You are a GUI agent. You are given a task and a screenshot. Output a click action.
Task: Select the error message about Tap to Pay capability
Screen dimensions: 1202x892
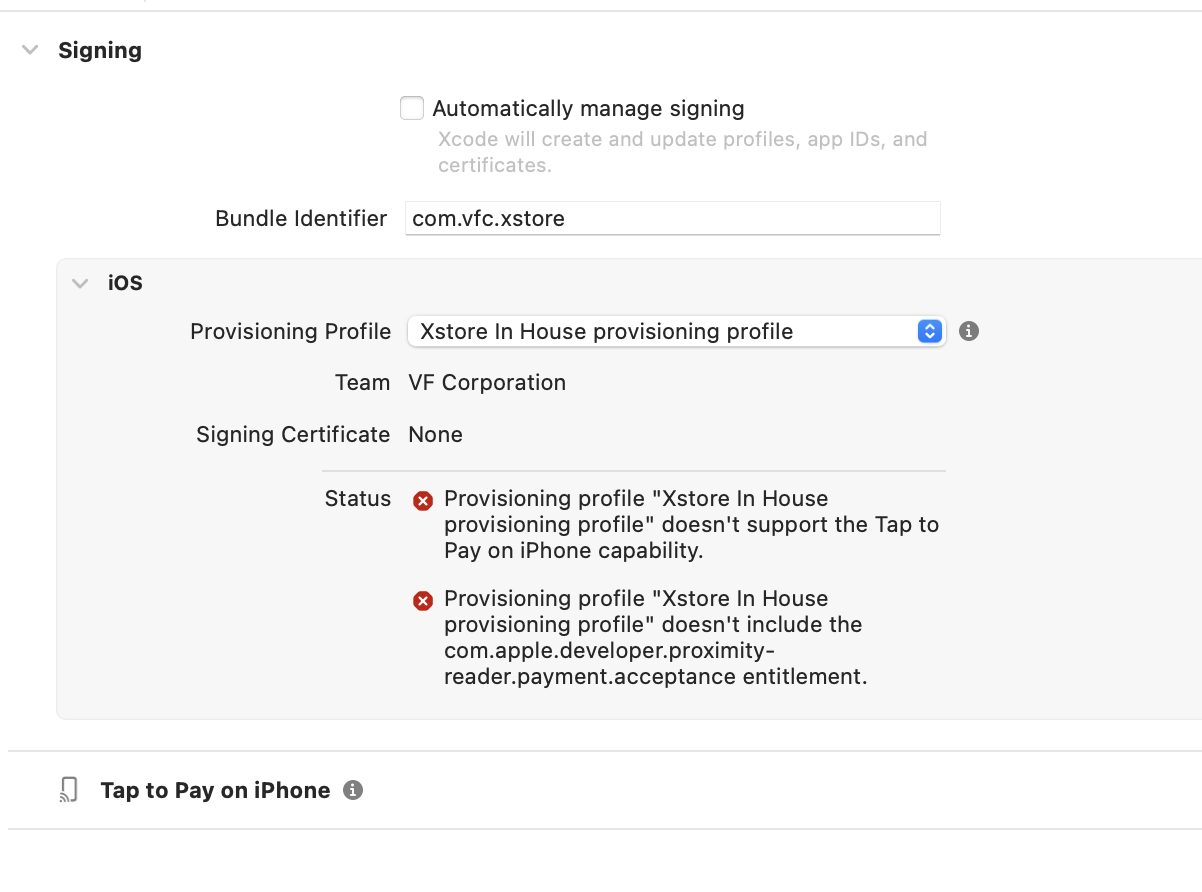pos(692,524)
